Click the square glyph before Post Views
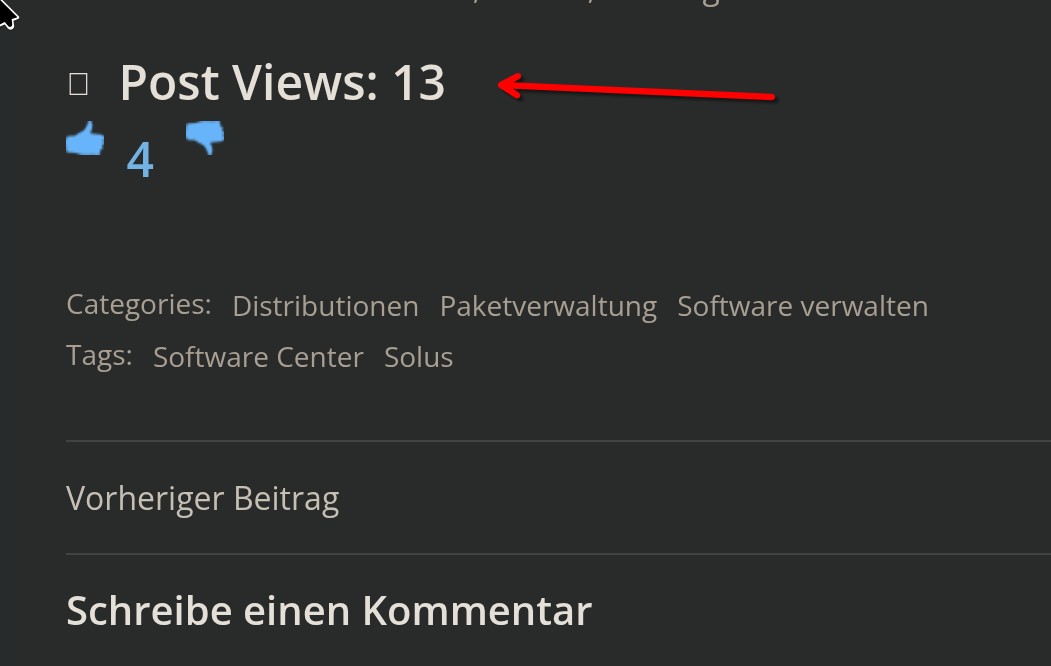This screenshot has width=1051, height=666. (x=78, y=84)
